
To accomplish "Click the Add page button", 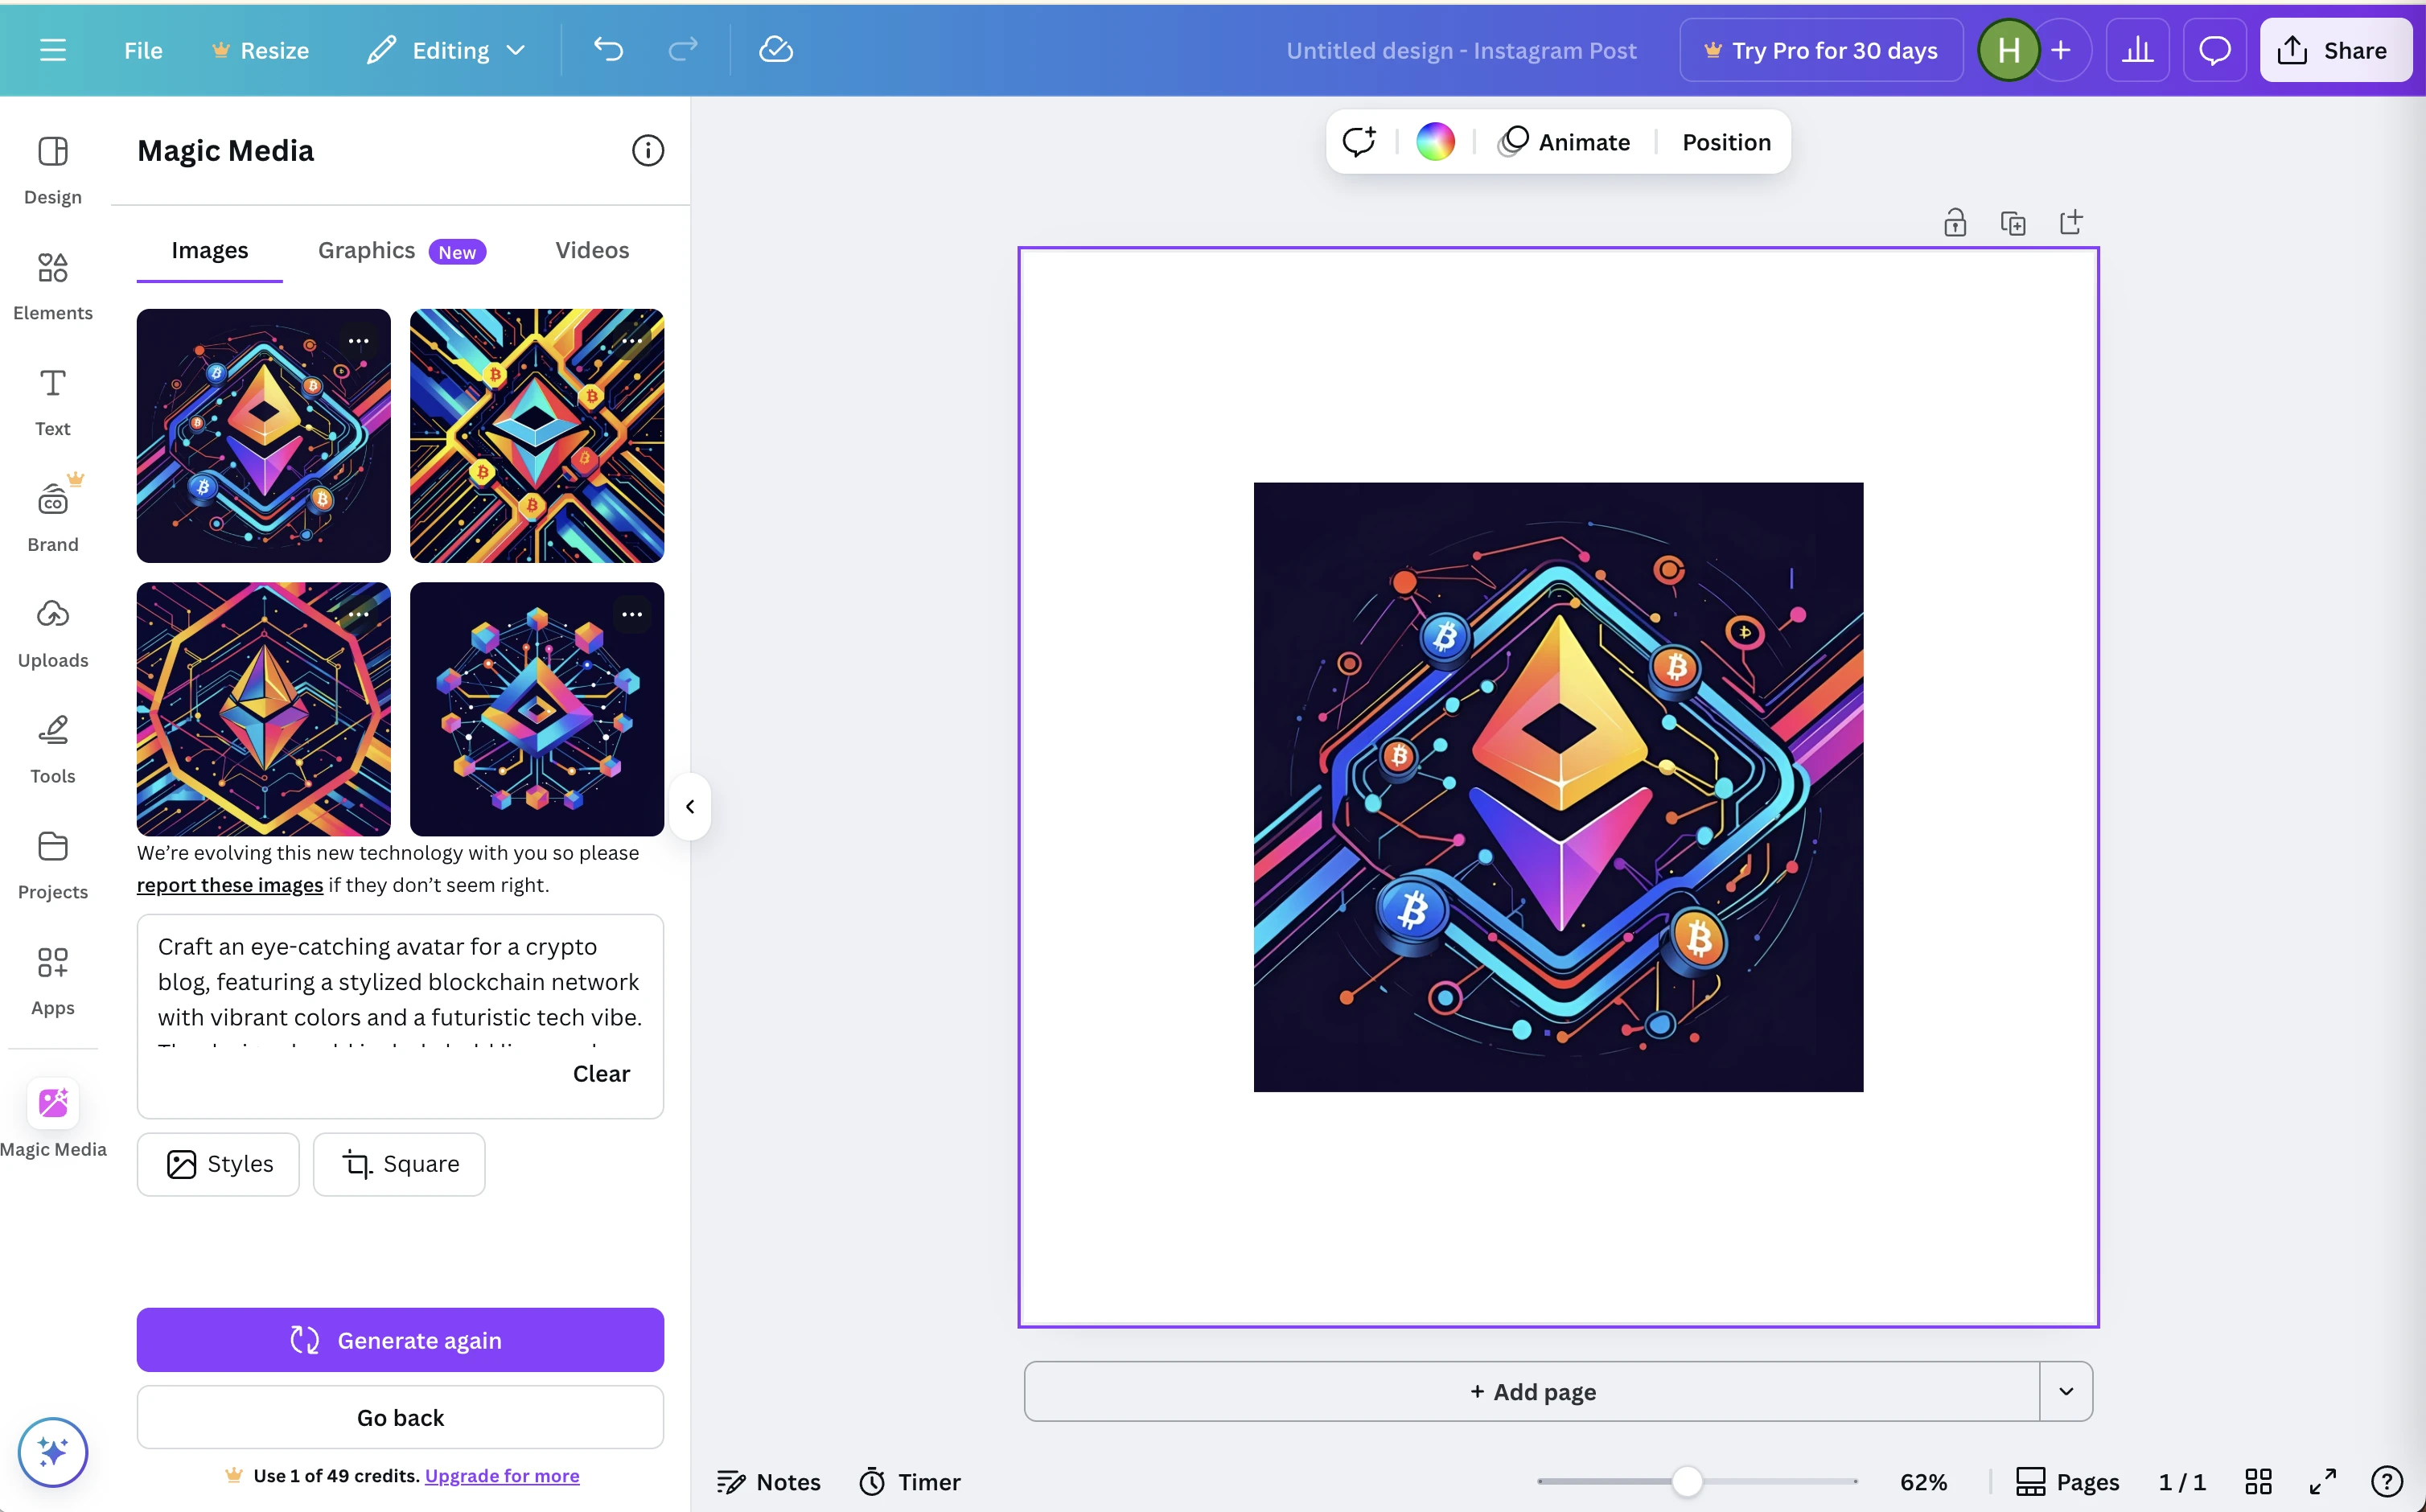I will point(1532,1391).
